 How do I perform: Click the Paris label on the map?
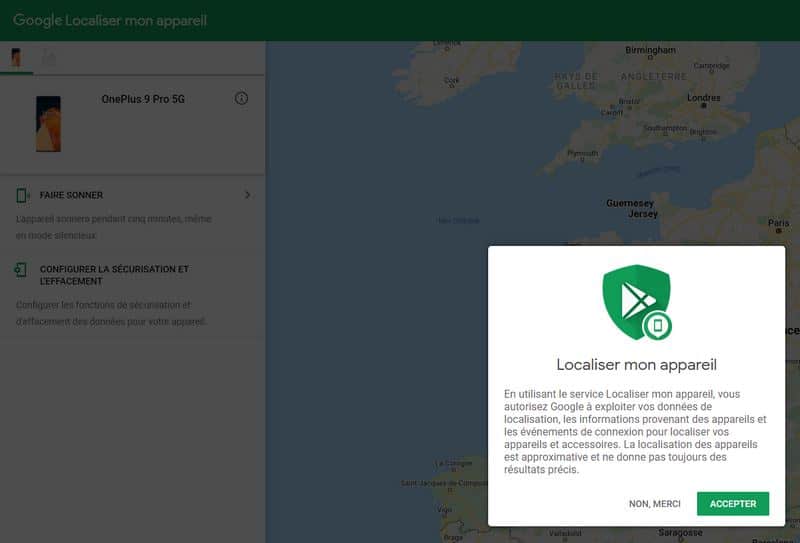pos(778,223)
